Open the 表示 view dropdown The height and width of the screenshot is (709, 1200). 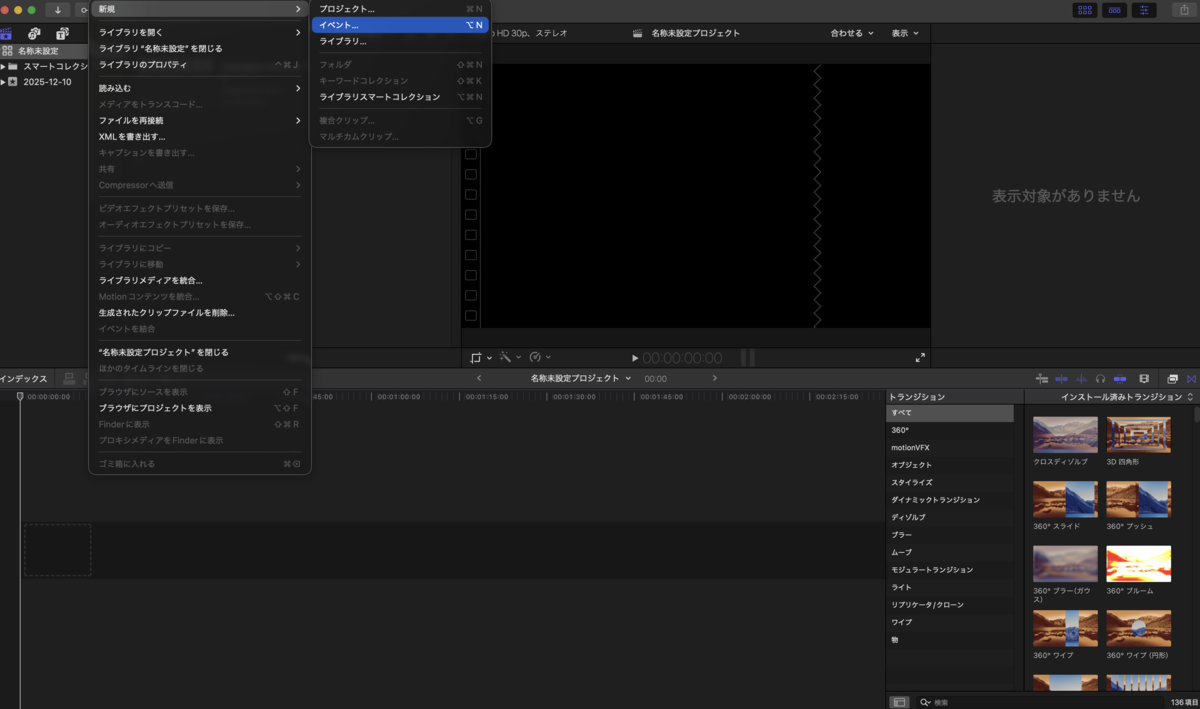point(905,33)
